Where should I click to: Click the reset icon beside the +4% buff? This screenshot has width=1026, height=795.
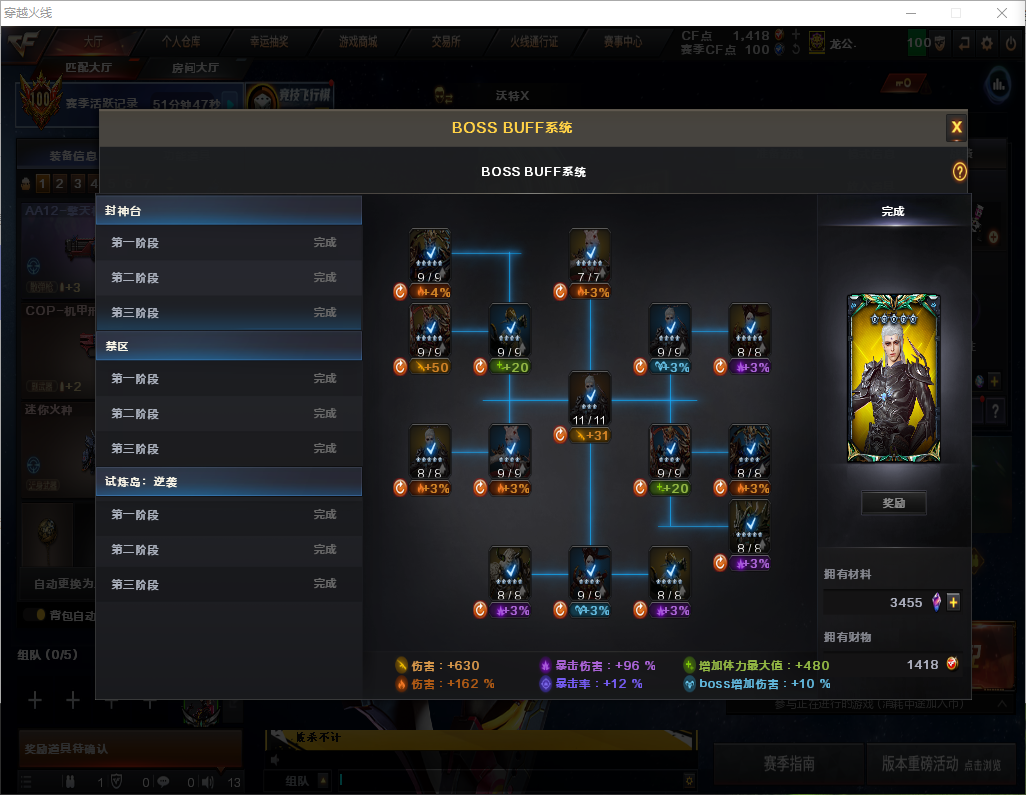(400, 292)
